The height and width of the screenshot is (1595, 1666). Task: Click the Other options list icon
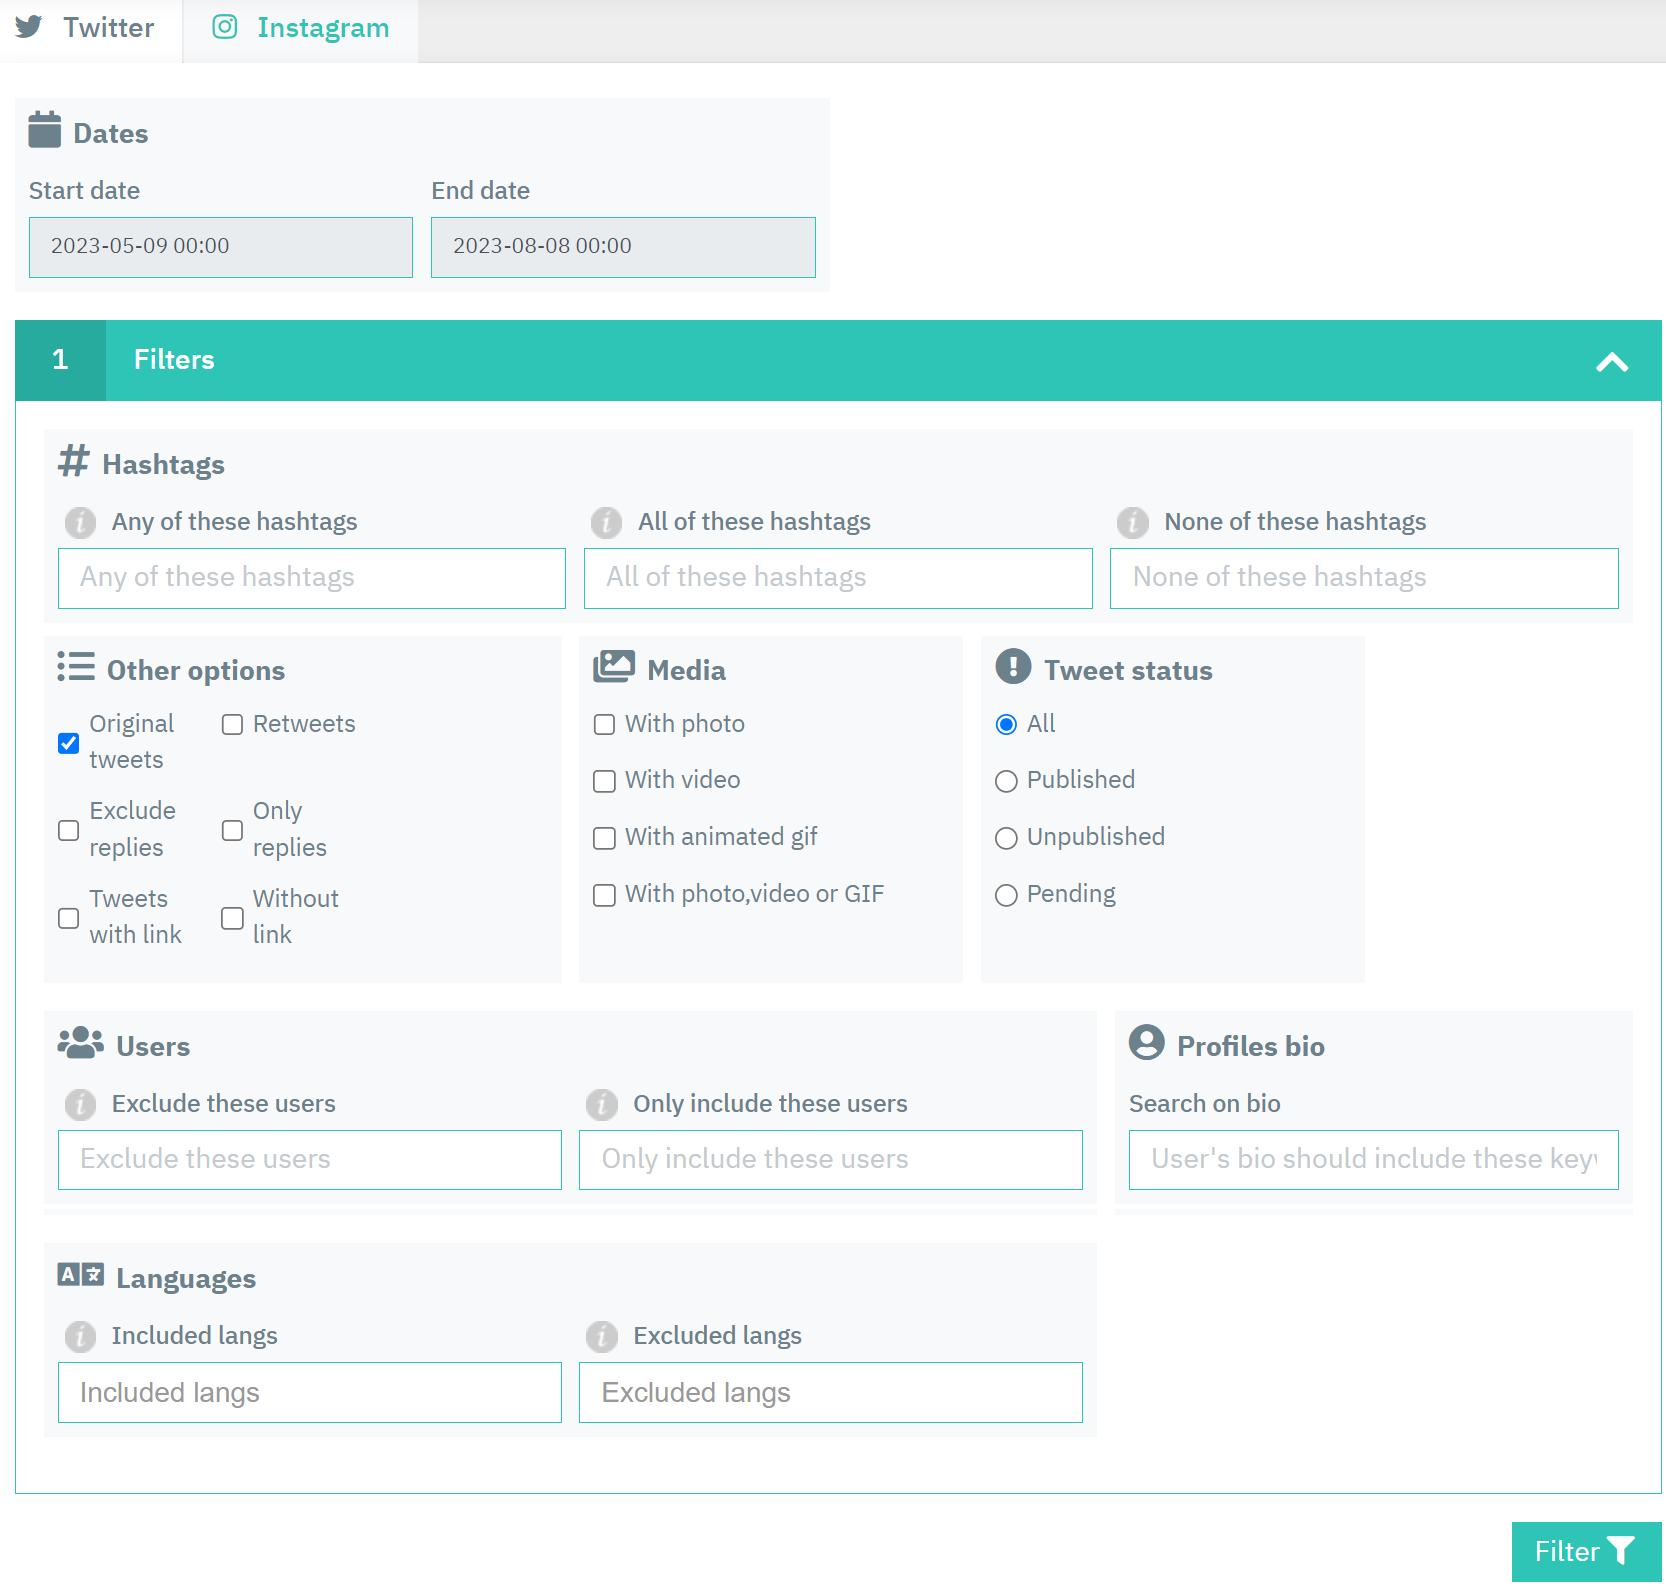[76, 666]
